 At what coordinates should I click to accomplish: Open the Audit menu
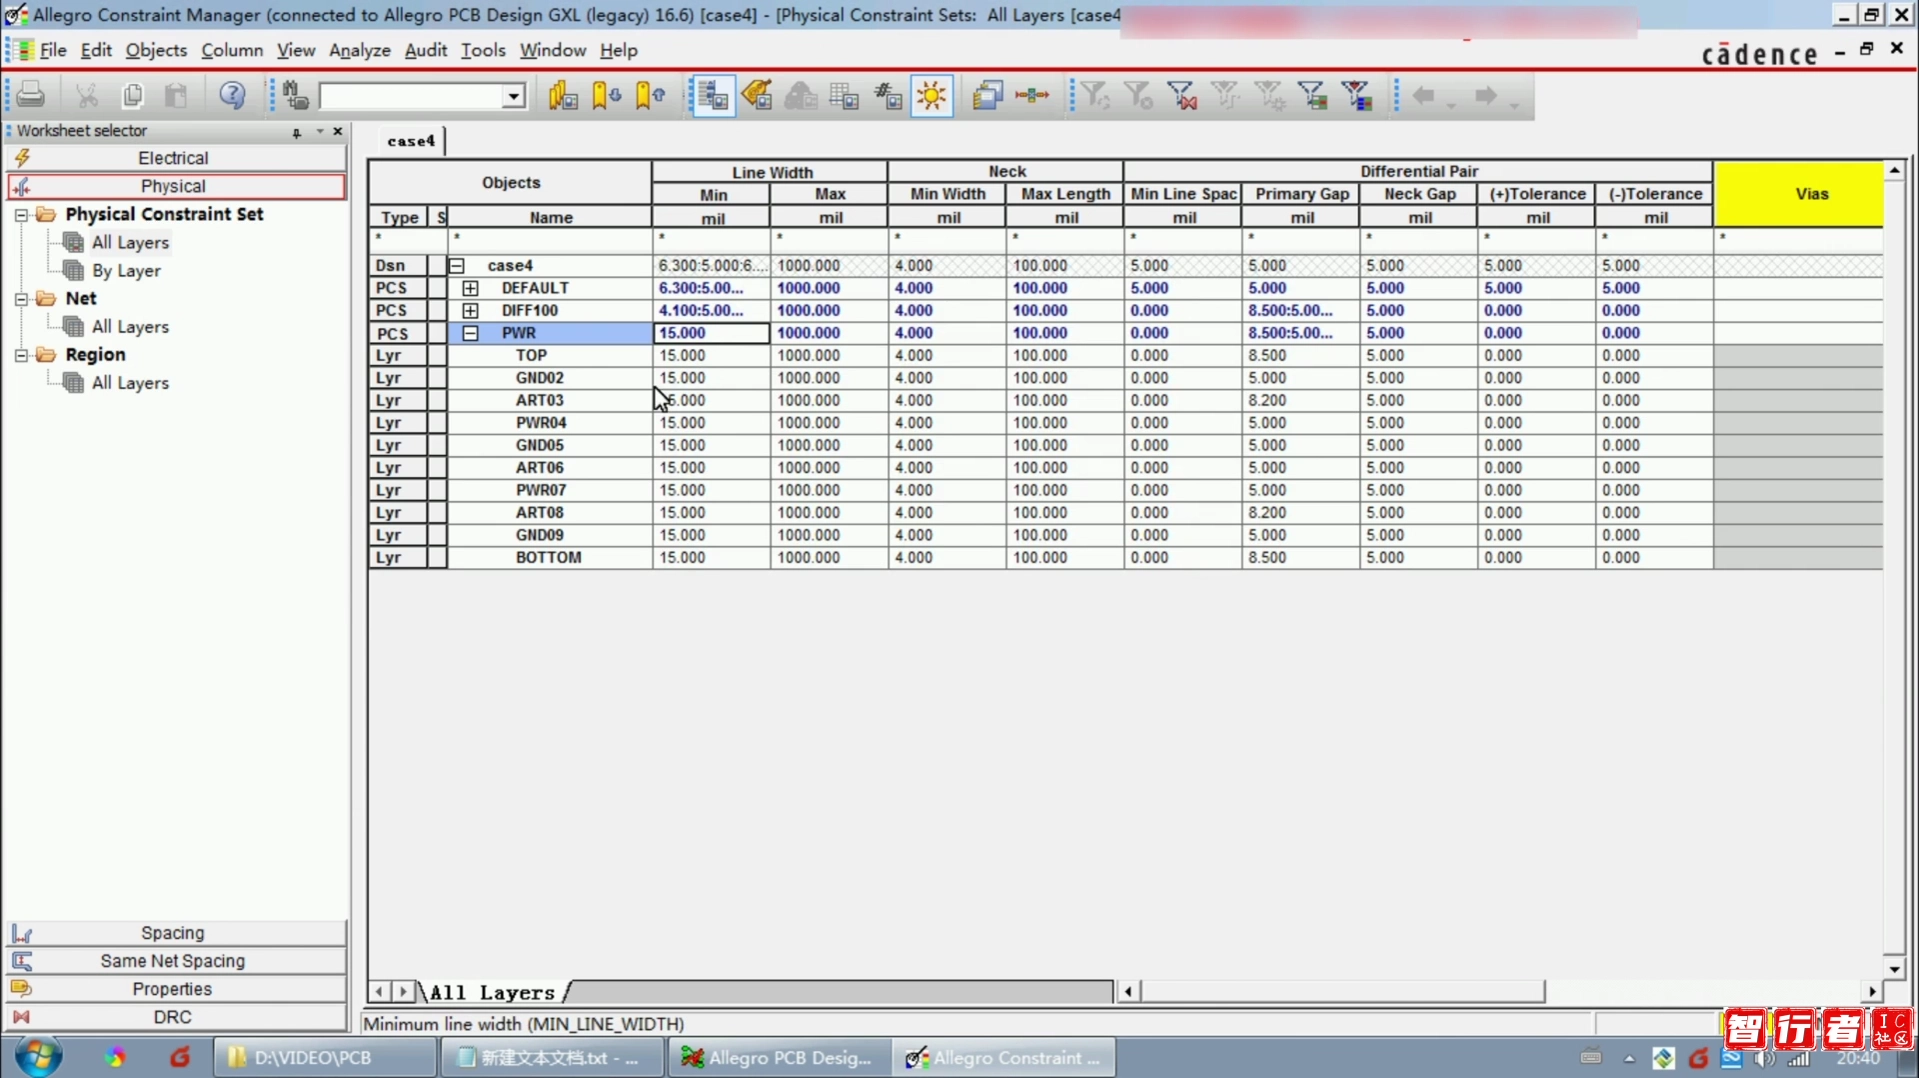coord(425,50)
